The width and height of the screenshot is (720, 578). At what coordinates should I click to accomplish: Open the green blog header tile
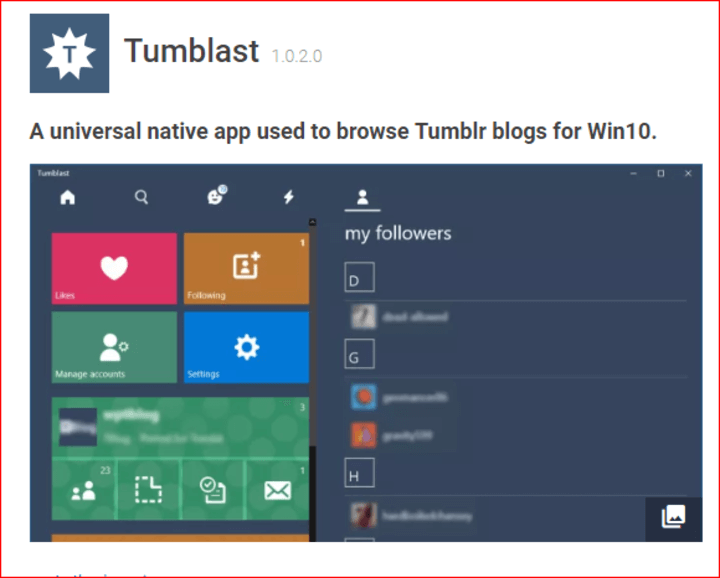pyautogui.click(x=180, y=427)
